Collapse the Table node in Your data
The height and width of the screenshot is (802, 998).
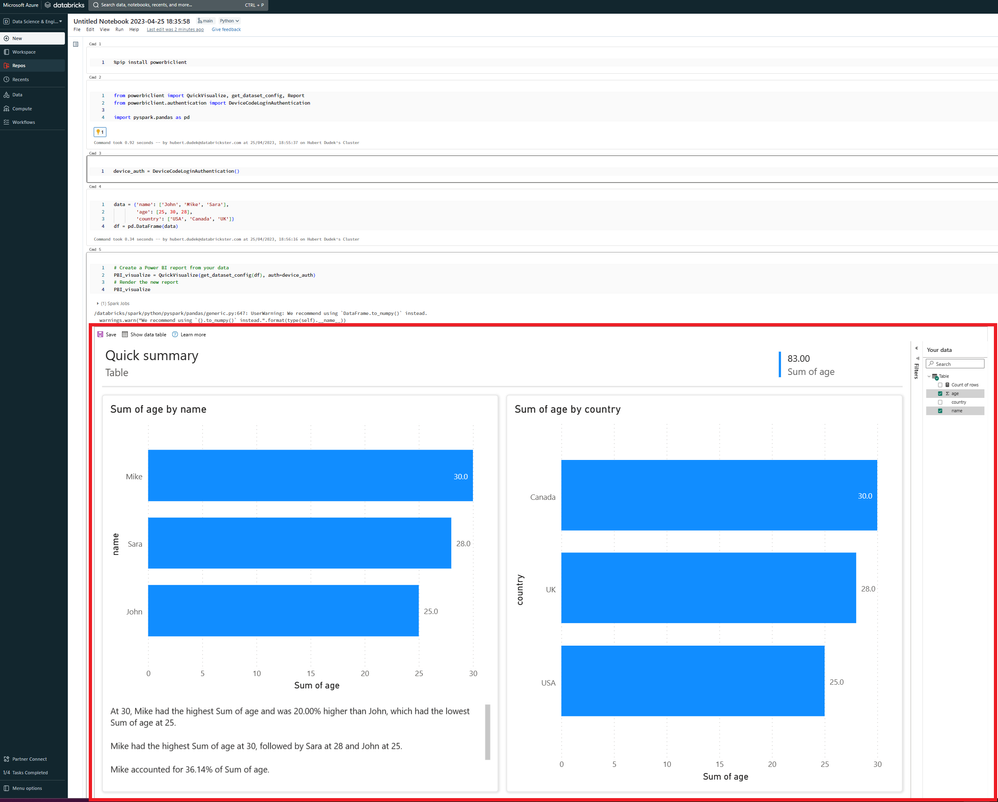929,376
